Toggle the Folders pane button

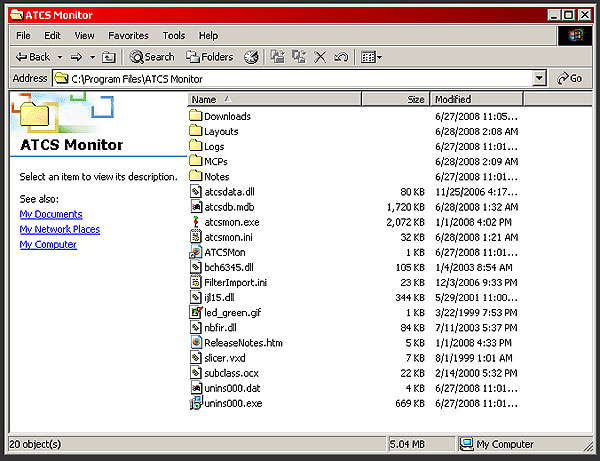[209, 57]
